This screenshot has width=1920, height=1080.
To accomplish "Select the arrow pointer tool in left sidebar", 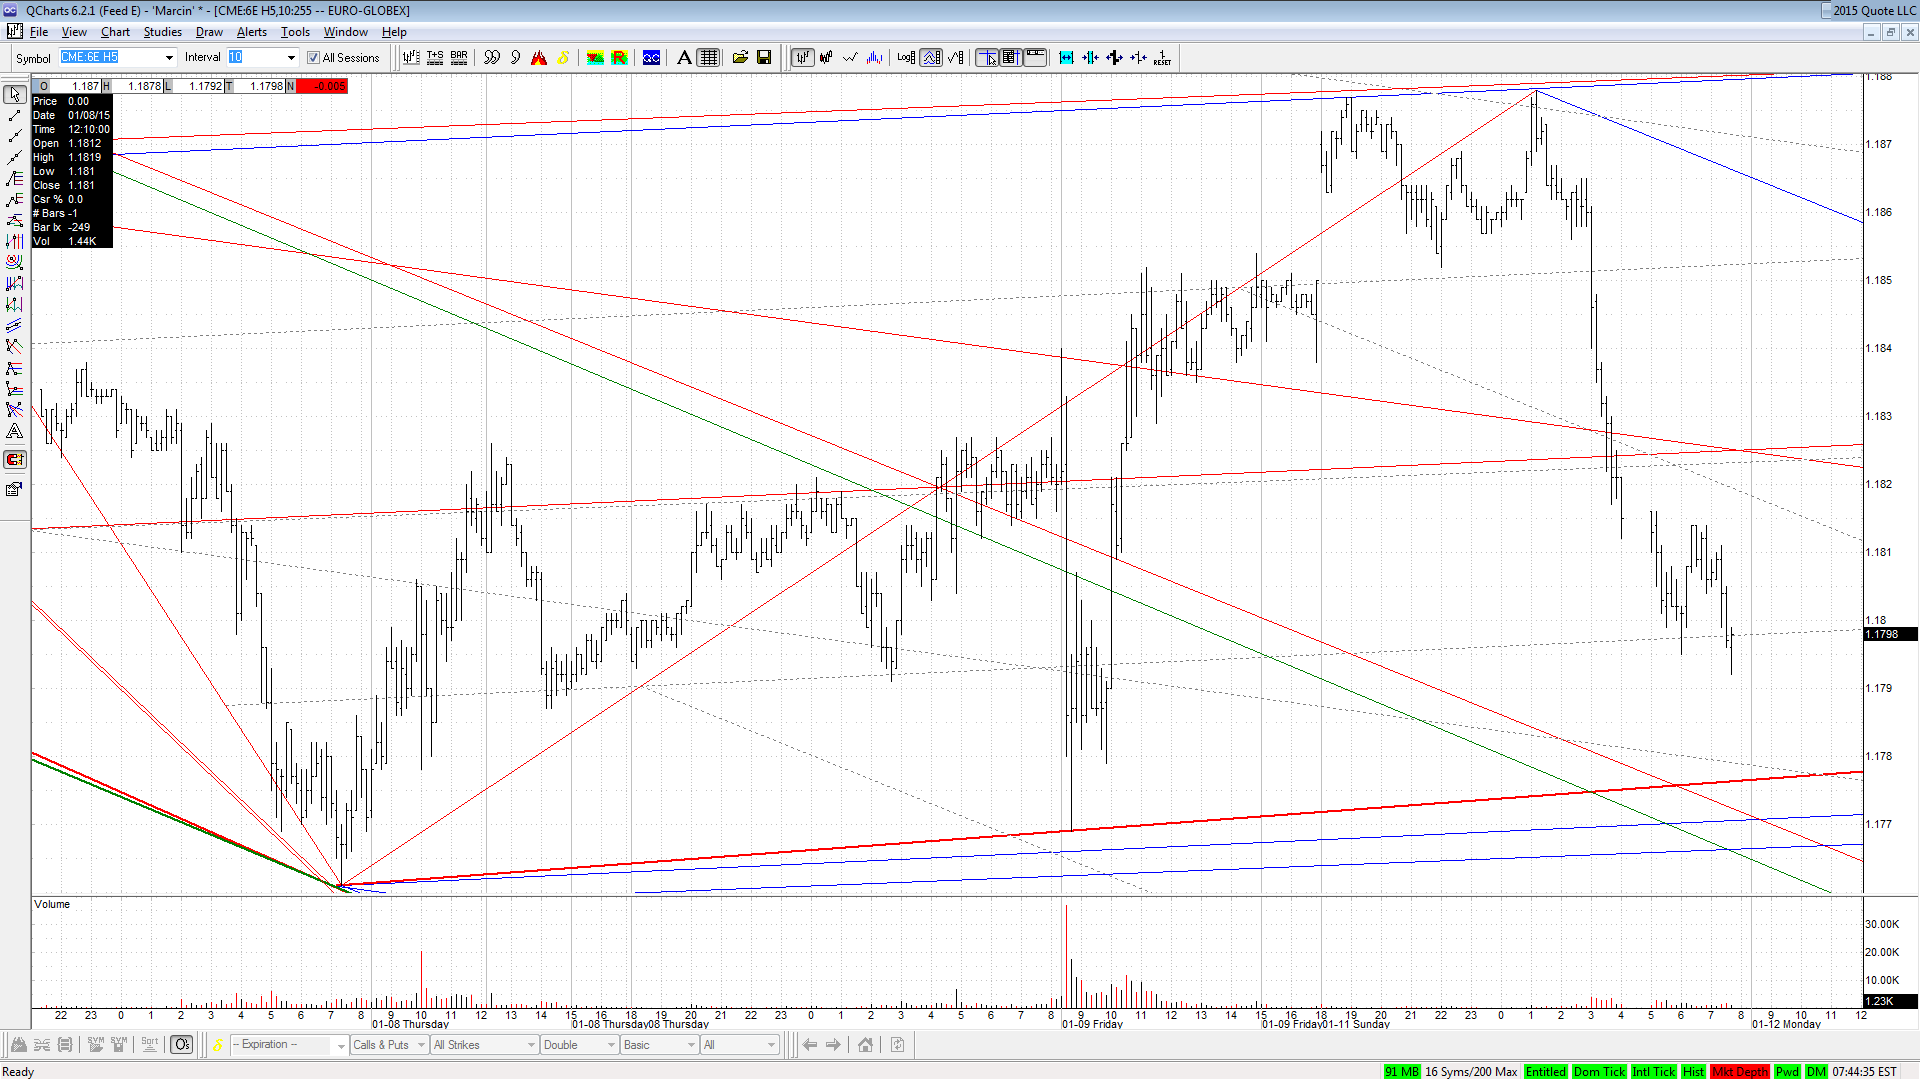I will pos(15,94).
